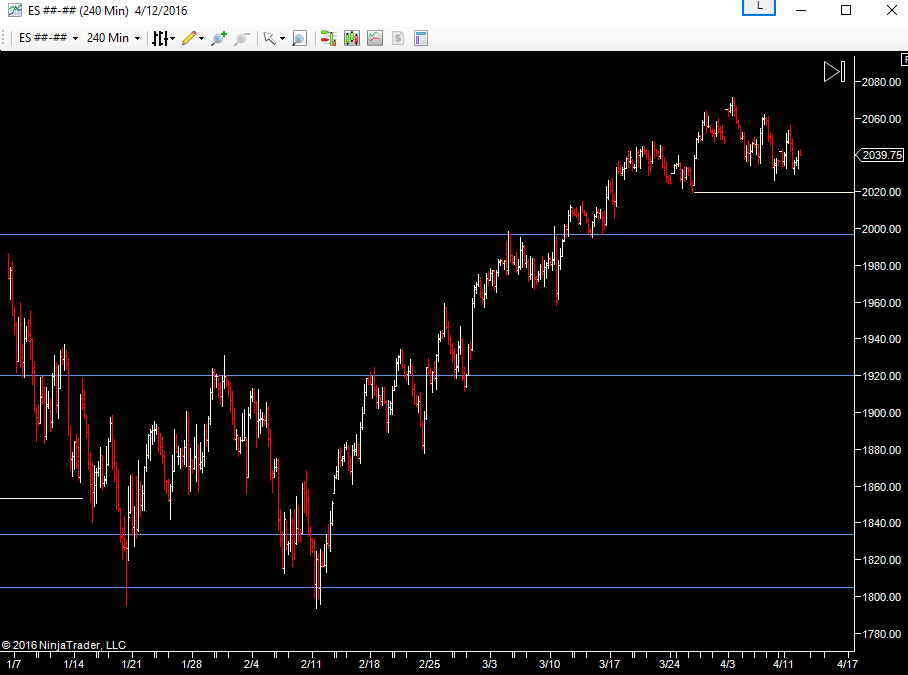Maximize the chart window
Viewport: 908px width, 675px height.
tap(846, 10)
